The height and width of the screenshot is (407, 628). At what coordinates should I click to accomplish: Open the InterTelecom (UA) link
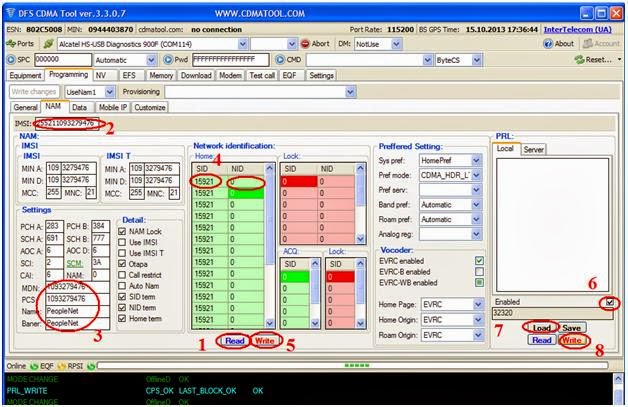coord(577,30)
